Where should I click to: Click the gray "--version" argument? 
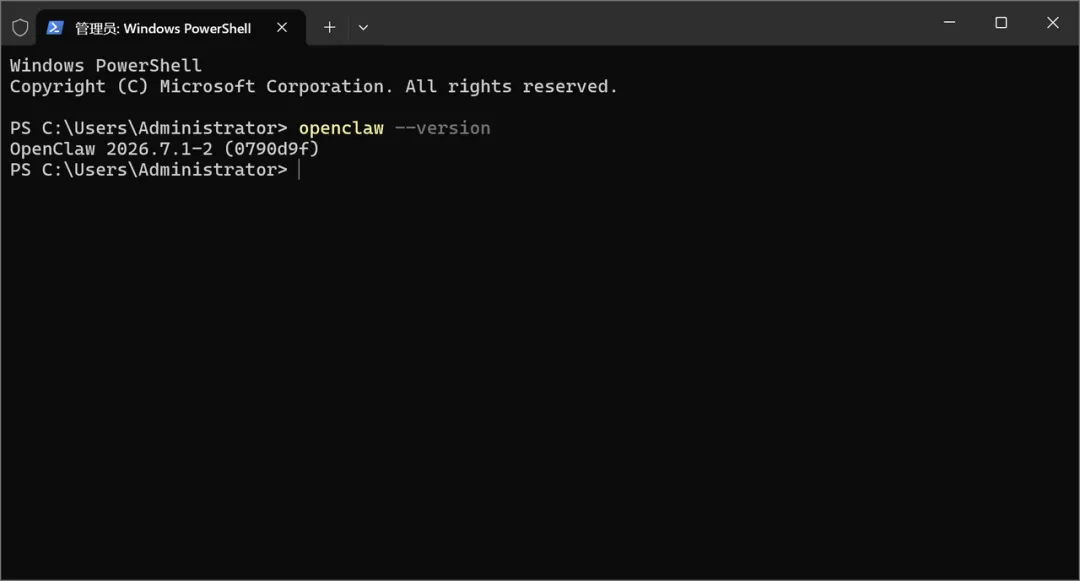click(442, 128)
